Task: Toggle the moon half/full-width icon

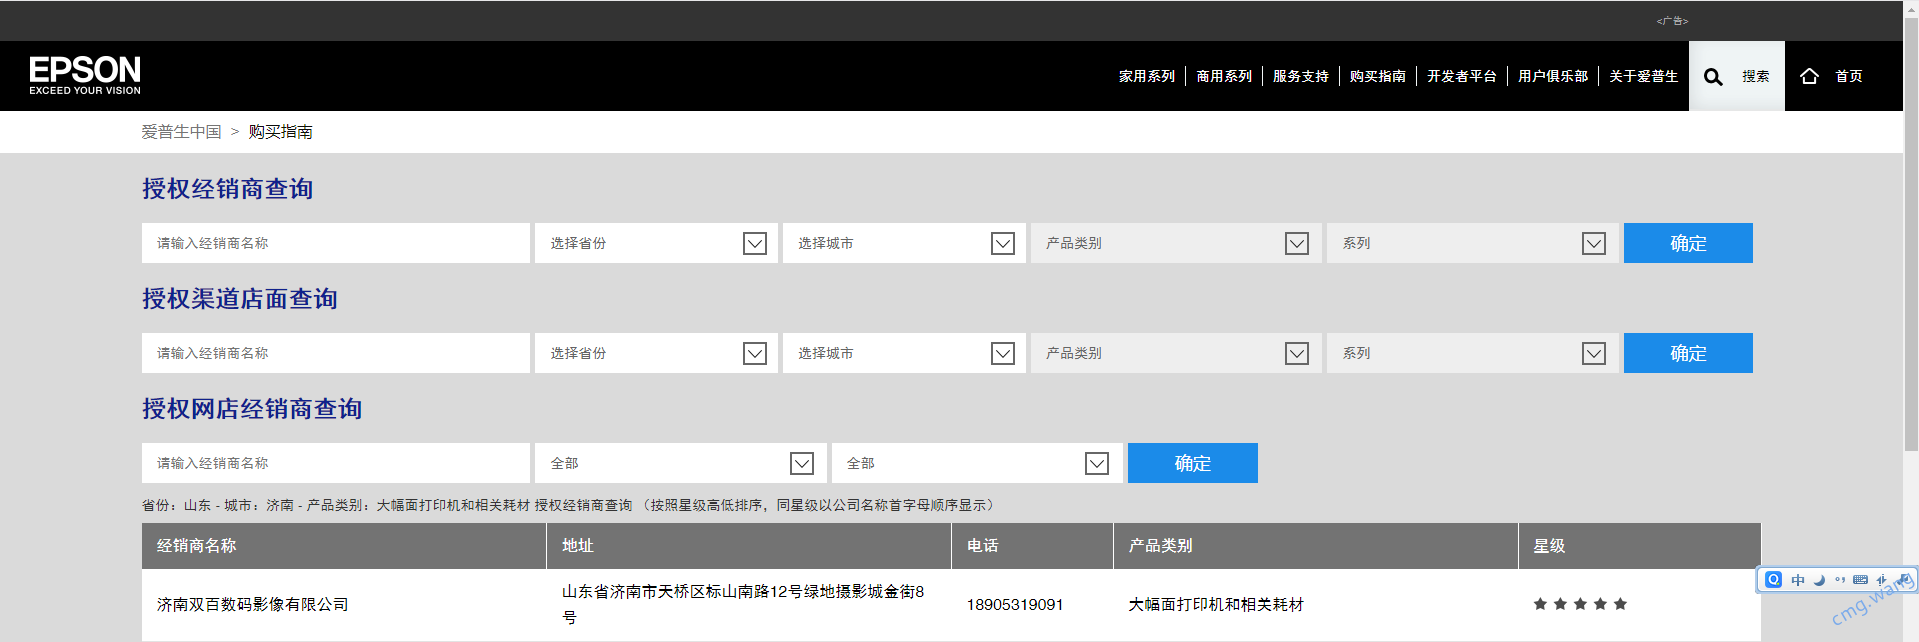Action: [x=1819, y=580]
